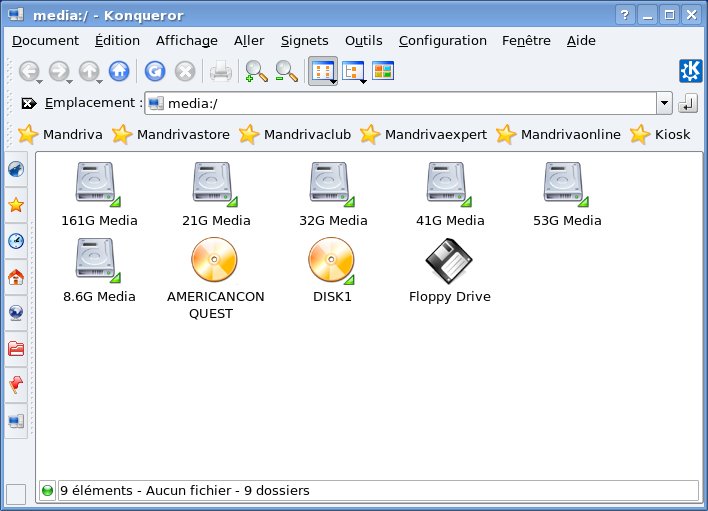Open the Mandrivaexpert bookmark

click(x=424, y=135)
